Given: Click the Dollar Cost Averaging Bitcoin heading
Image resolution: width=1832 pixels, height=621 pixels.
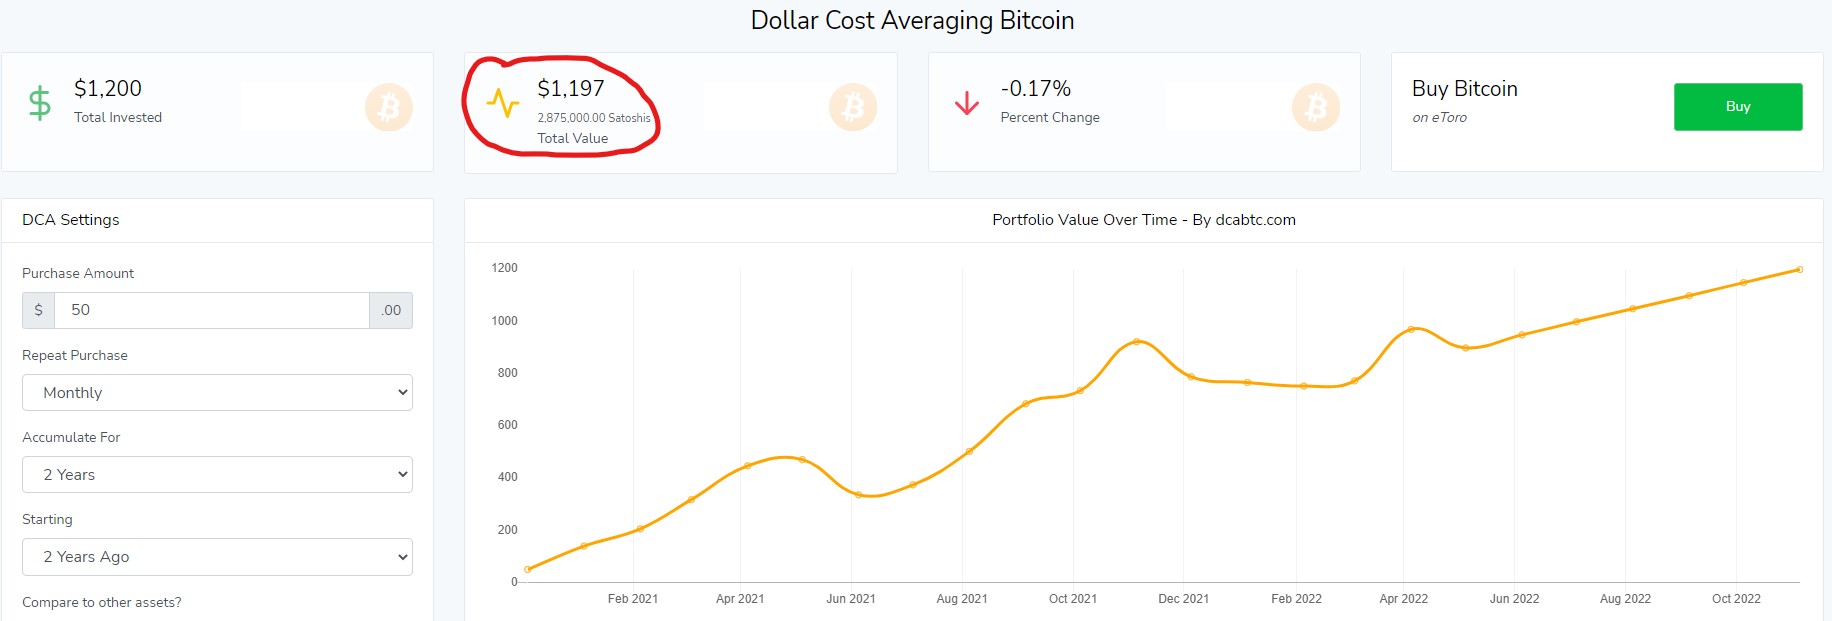Looking at the screenshot, I should coord(912,21).
